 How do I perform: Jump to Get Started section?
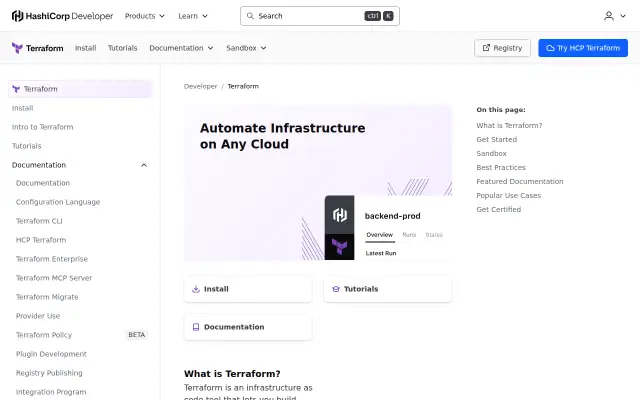click(496, 140)
